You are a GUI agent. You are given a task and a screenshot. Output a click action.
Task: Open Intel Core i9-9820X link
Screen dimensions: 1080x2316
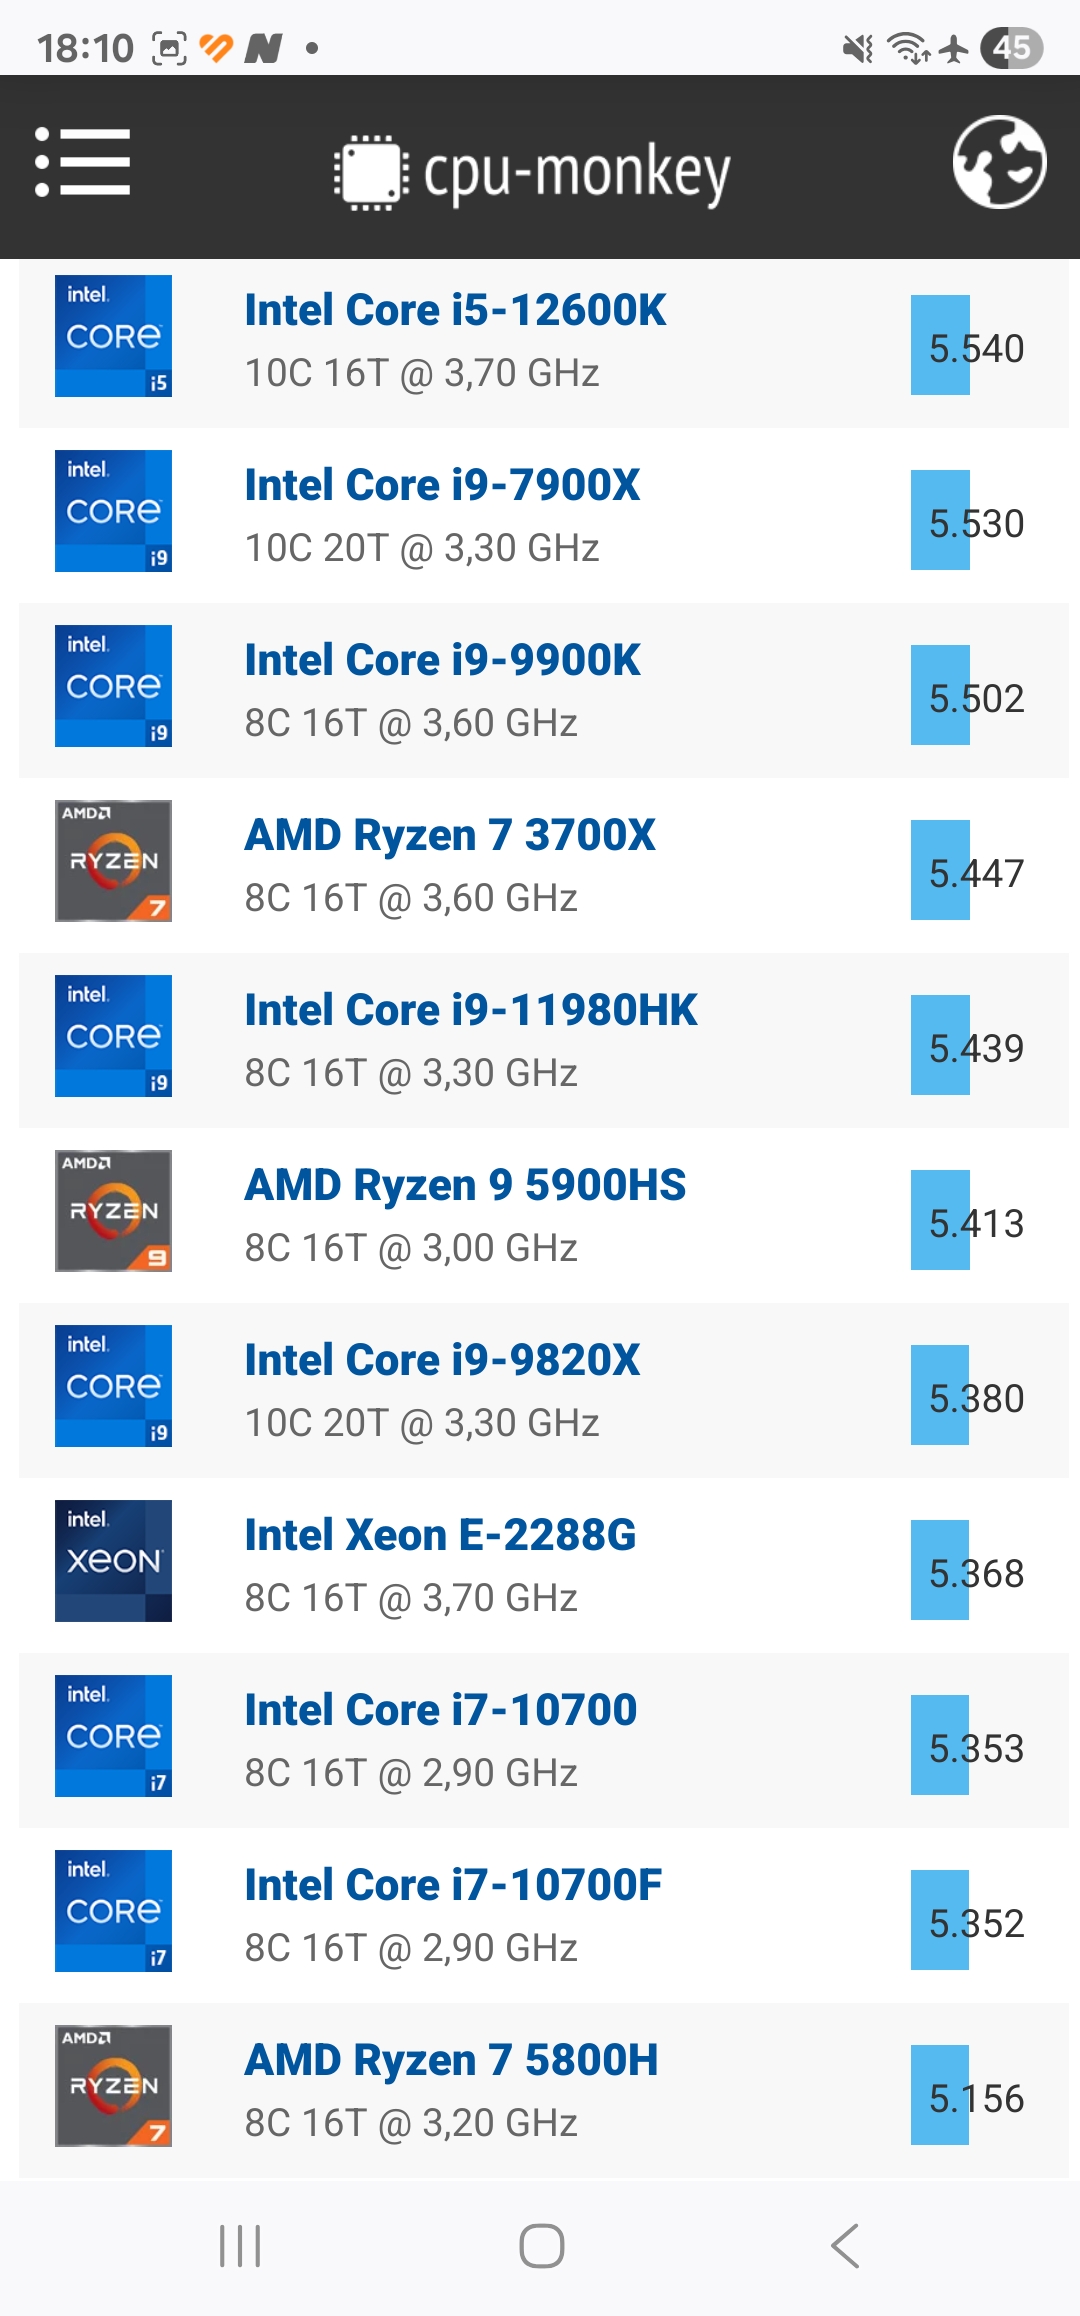[x=442, y=1360]
